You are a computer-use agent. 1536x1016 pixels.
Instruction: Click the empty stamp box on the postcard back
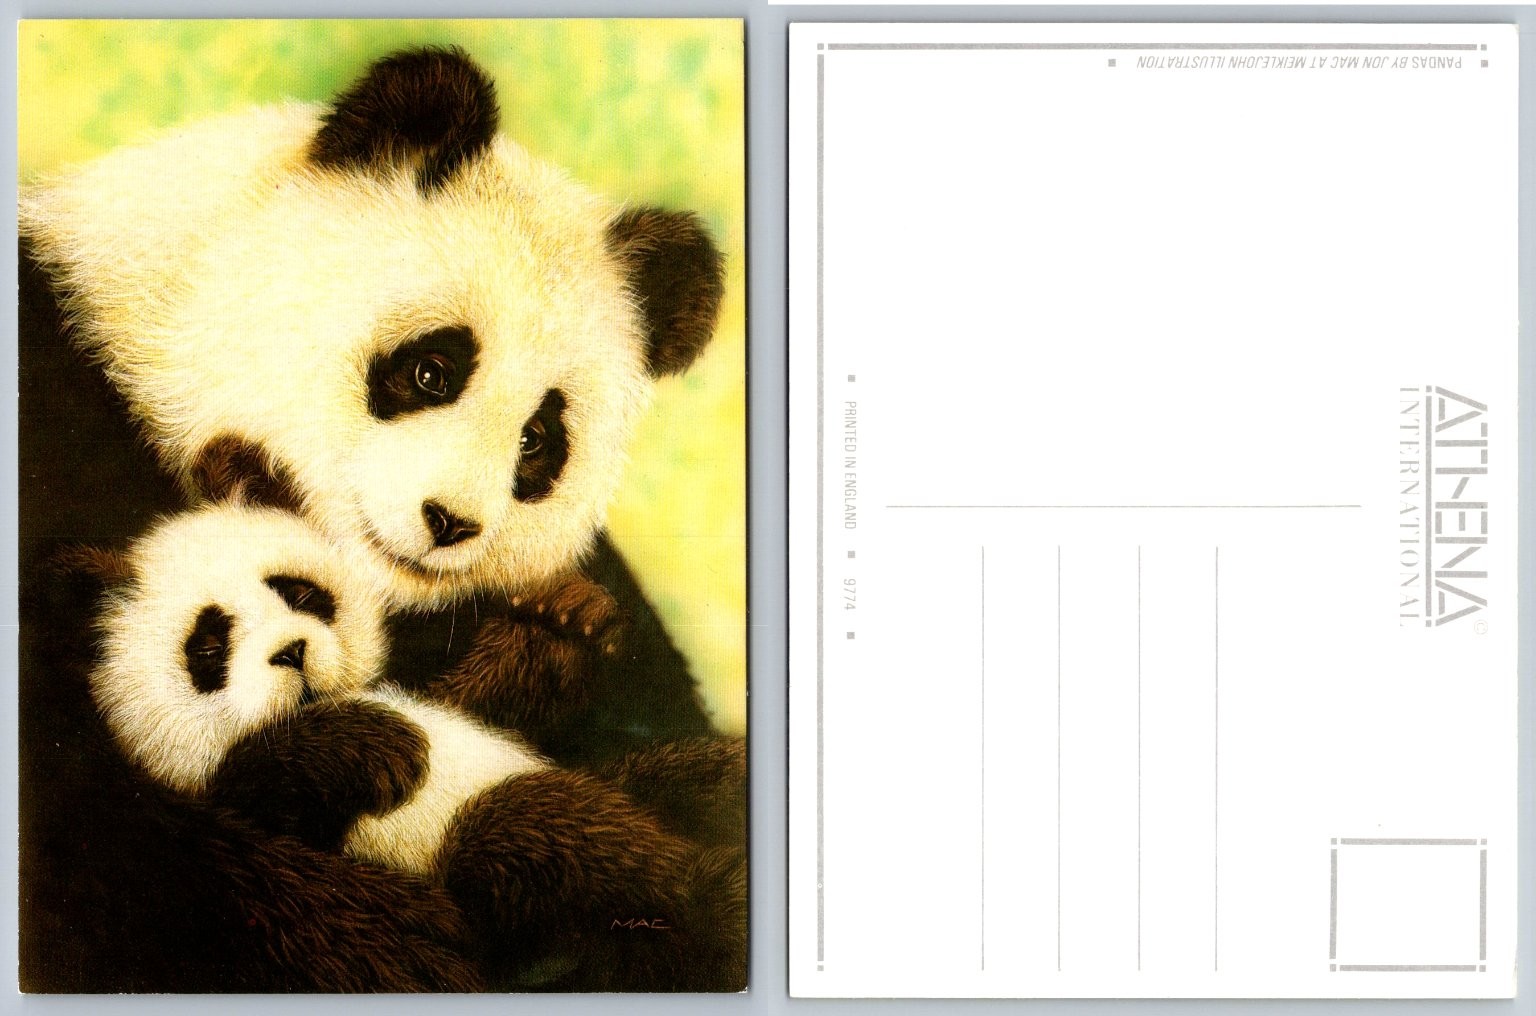coord(1408,905)
